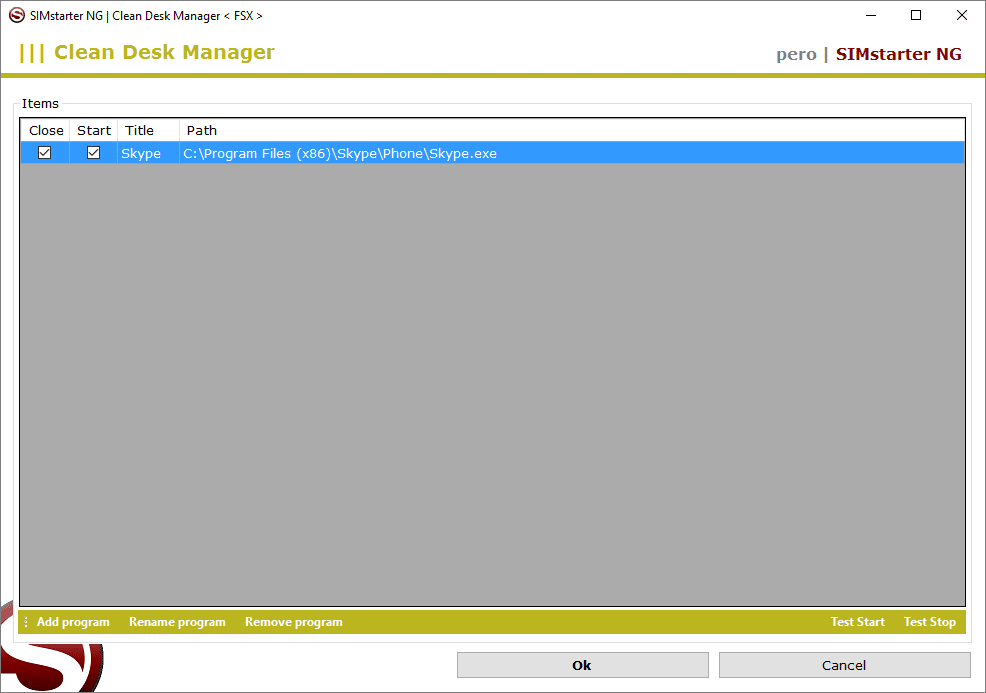Click the Path column header
Screen dimensions: 986x693
pyautogui.click(x=202, y=130)
